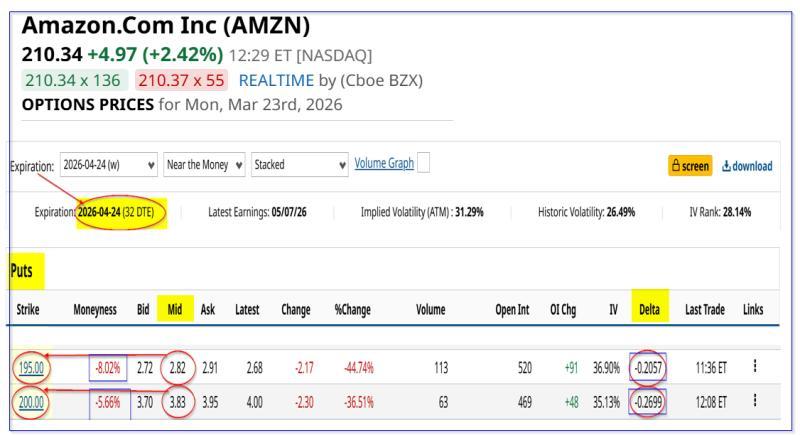This screenshot has width=800, height=435.
Task: Open links menu for 195.00 strike row
Action: pyautogui.click(x=754, y=367)
